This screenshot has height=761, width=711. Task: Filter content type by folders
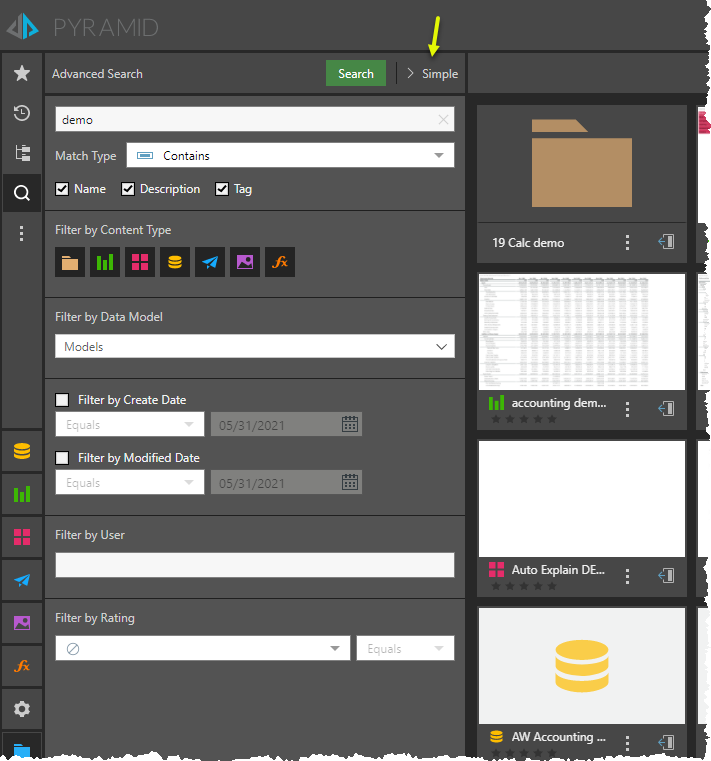point(70,262)
